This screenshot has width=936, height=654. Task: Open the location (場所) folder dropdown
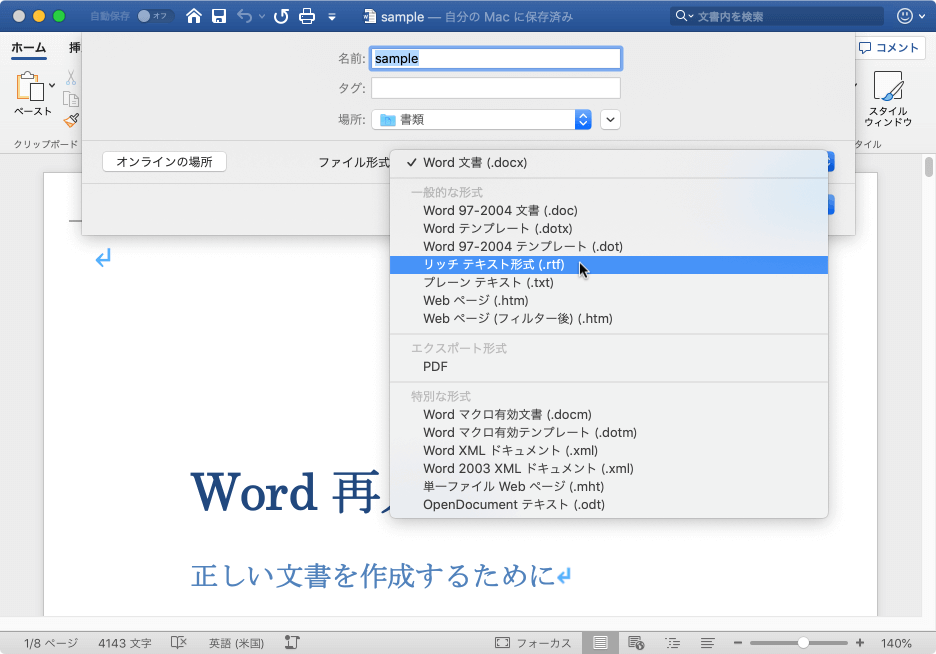tap(481, 119)
